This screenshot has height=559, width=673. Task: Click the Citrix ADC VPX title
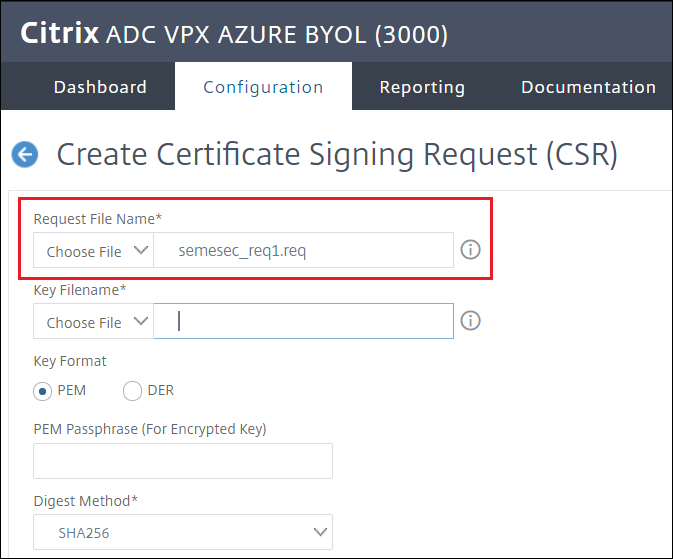(234, 34)
